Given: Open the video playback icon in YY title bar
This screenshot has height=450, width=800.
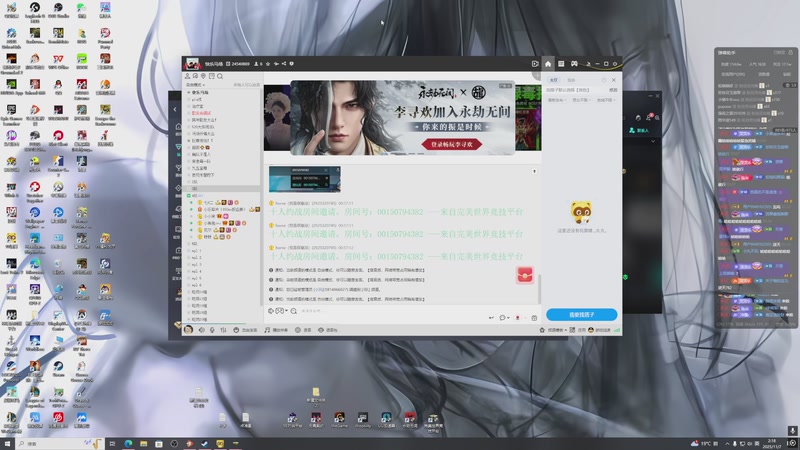Looking at the screenshot, I should click(535, 64).
